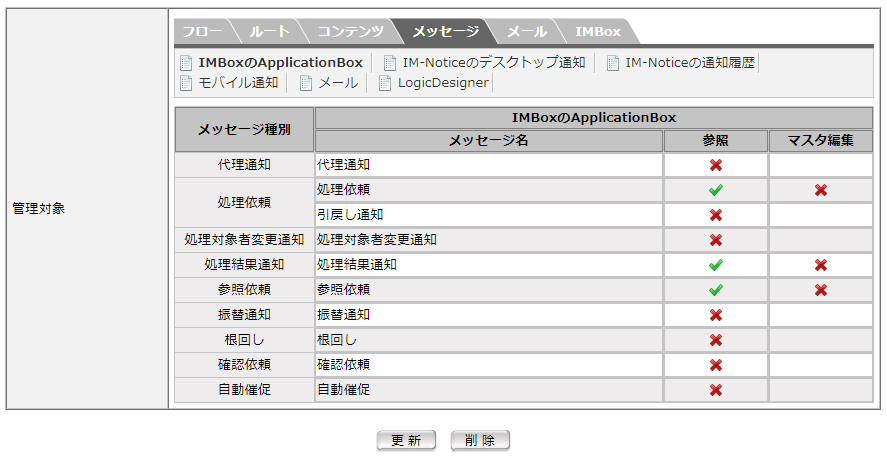Click the document icon beside the メール link
The width and height of the screenshot is (887, 461).
click(x=305, y=83)
